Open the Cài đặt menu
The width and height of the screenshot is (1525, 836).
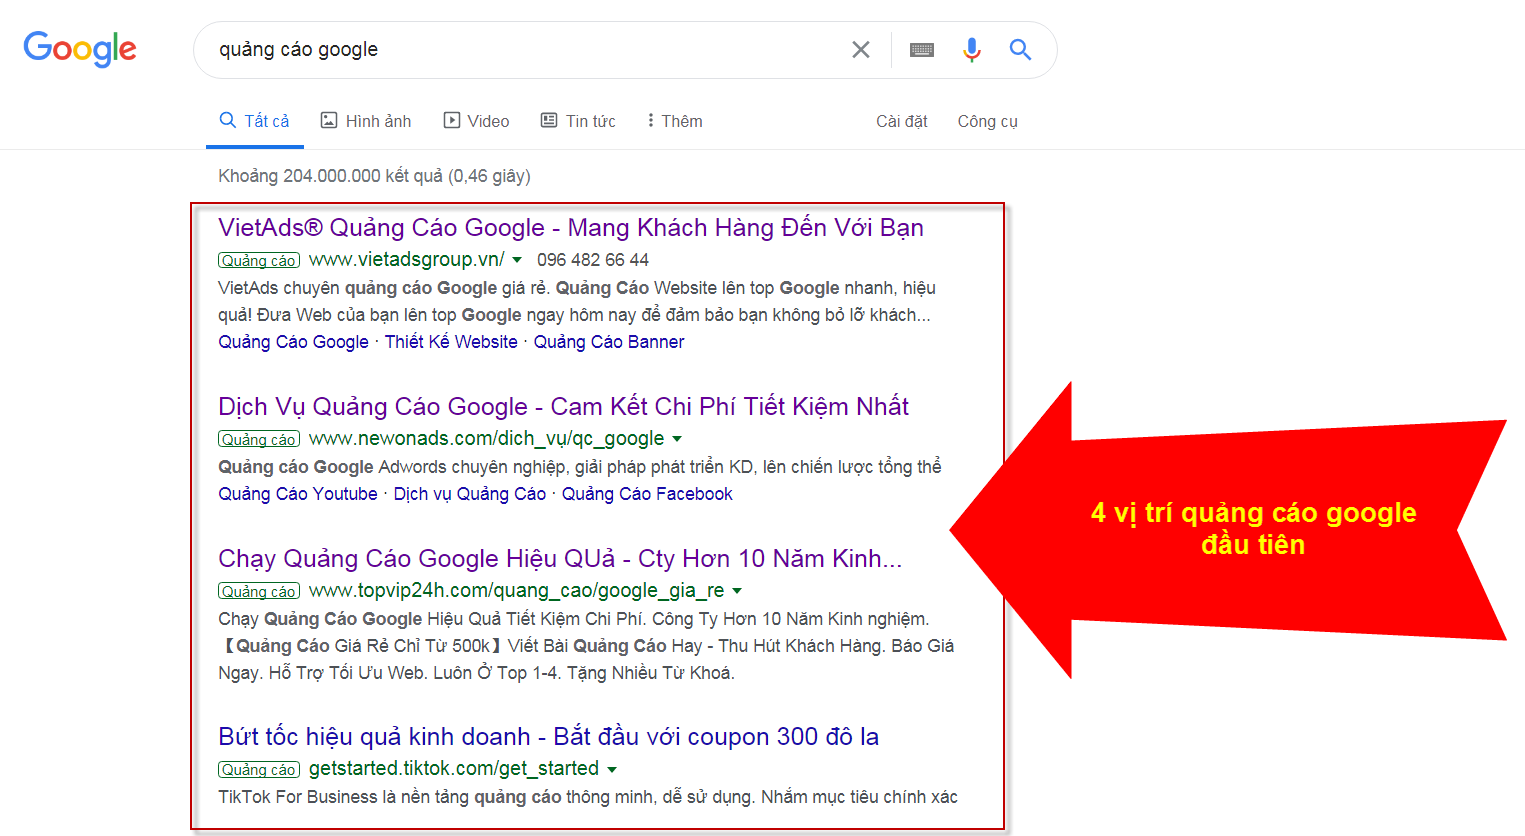click(x=901, y=120)
